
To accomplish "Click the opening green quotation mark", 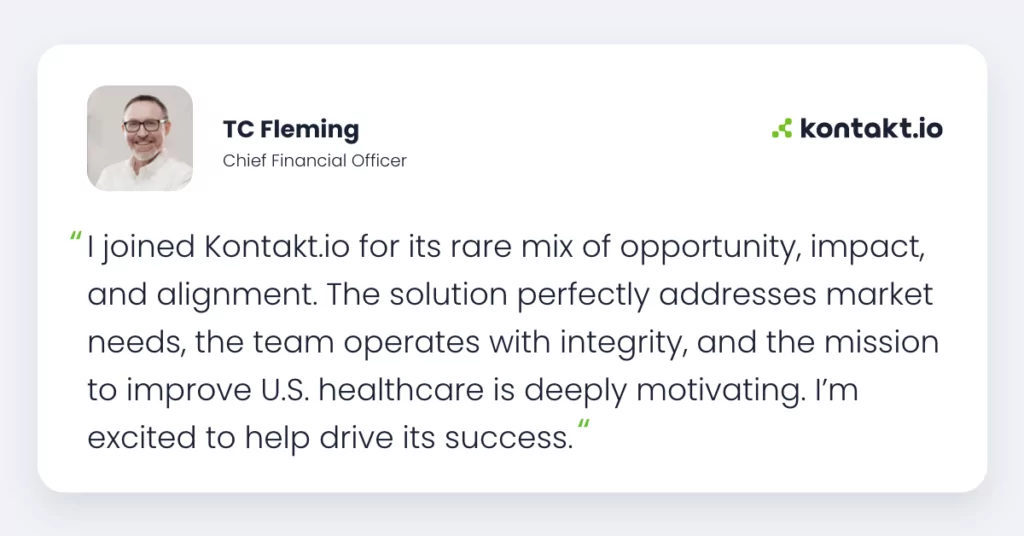I will (76, 237).
